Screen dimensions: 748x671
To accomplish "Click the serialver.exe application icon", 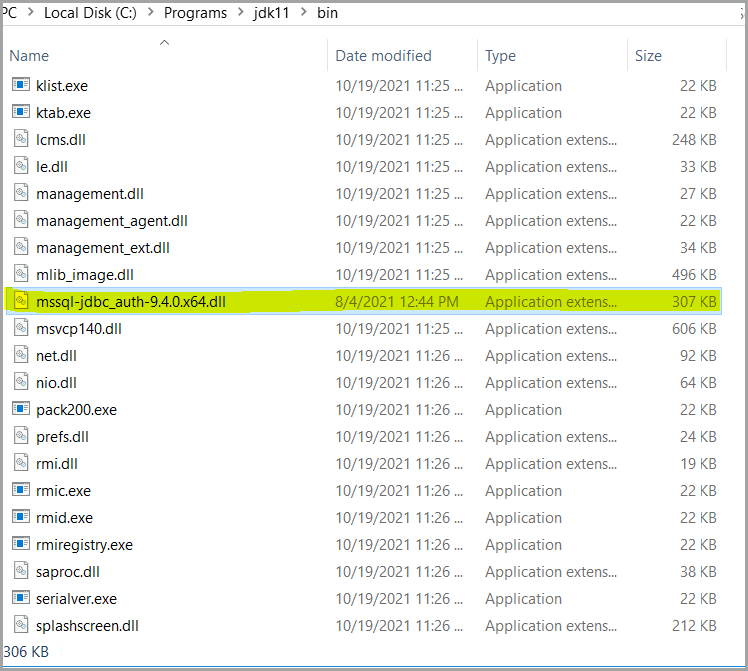I will (x=21, y=598).
